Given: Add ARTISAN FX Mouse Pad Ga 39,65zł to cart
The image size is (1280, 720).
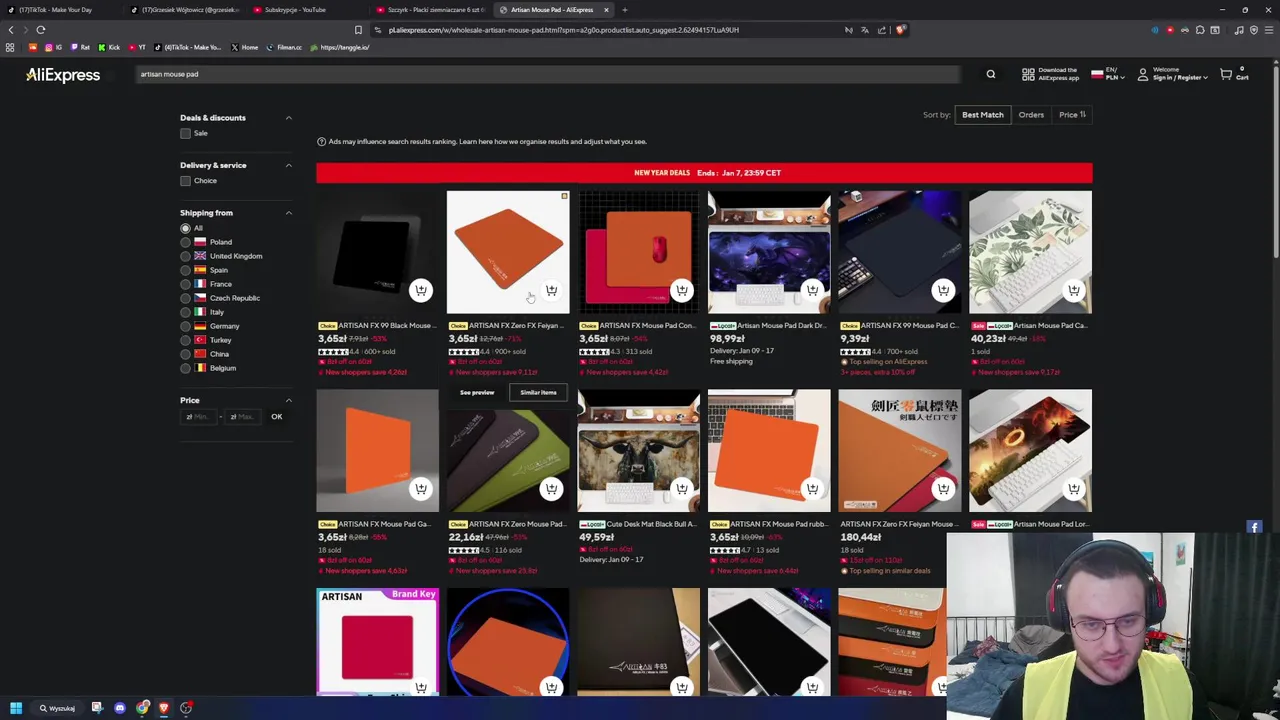Looking at the screenshot, I should click(421, 489).
